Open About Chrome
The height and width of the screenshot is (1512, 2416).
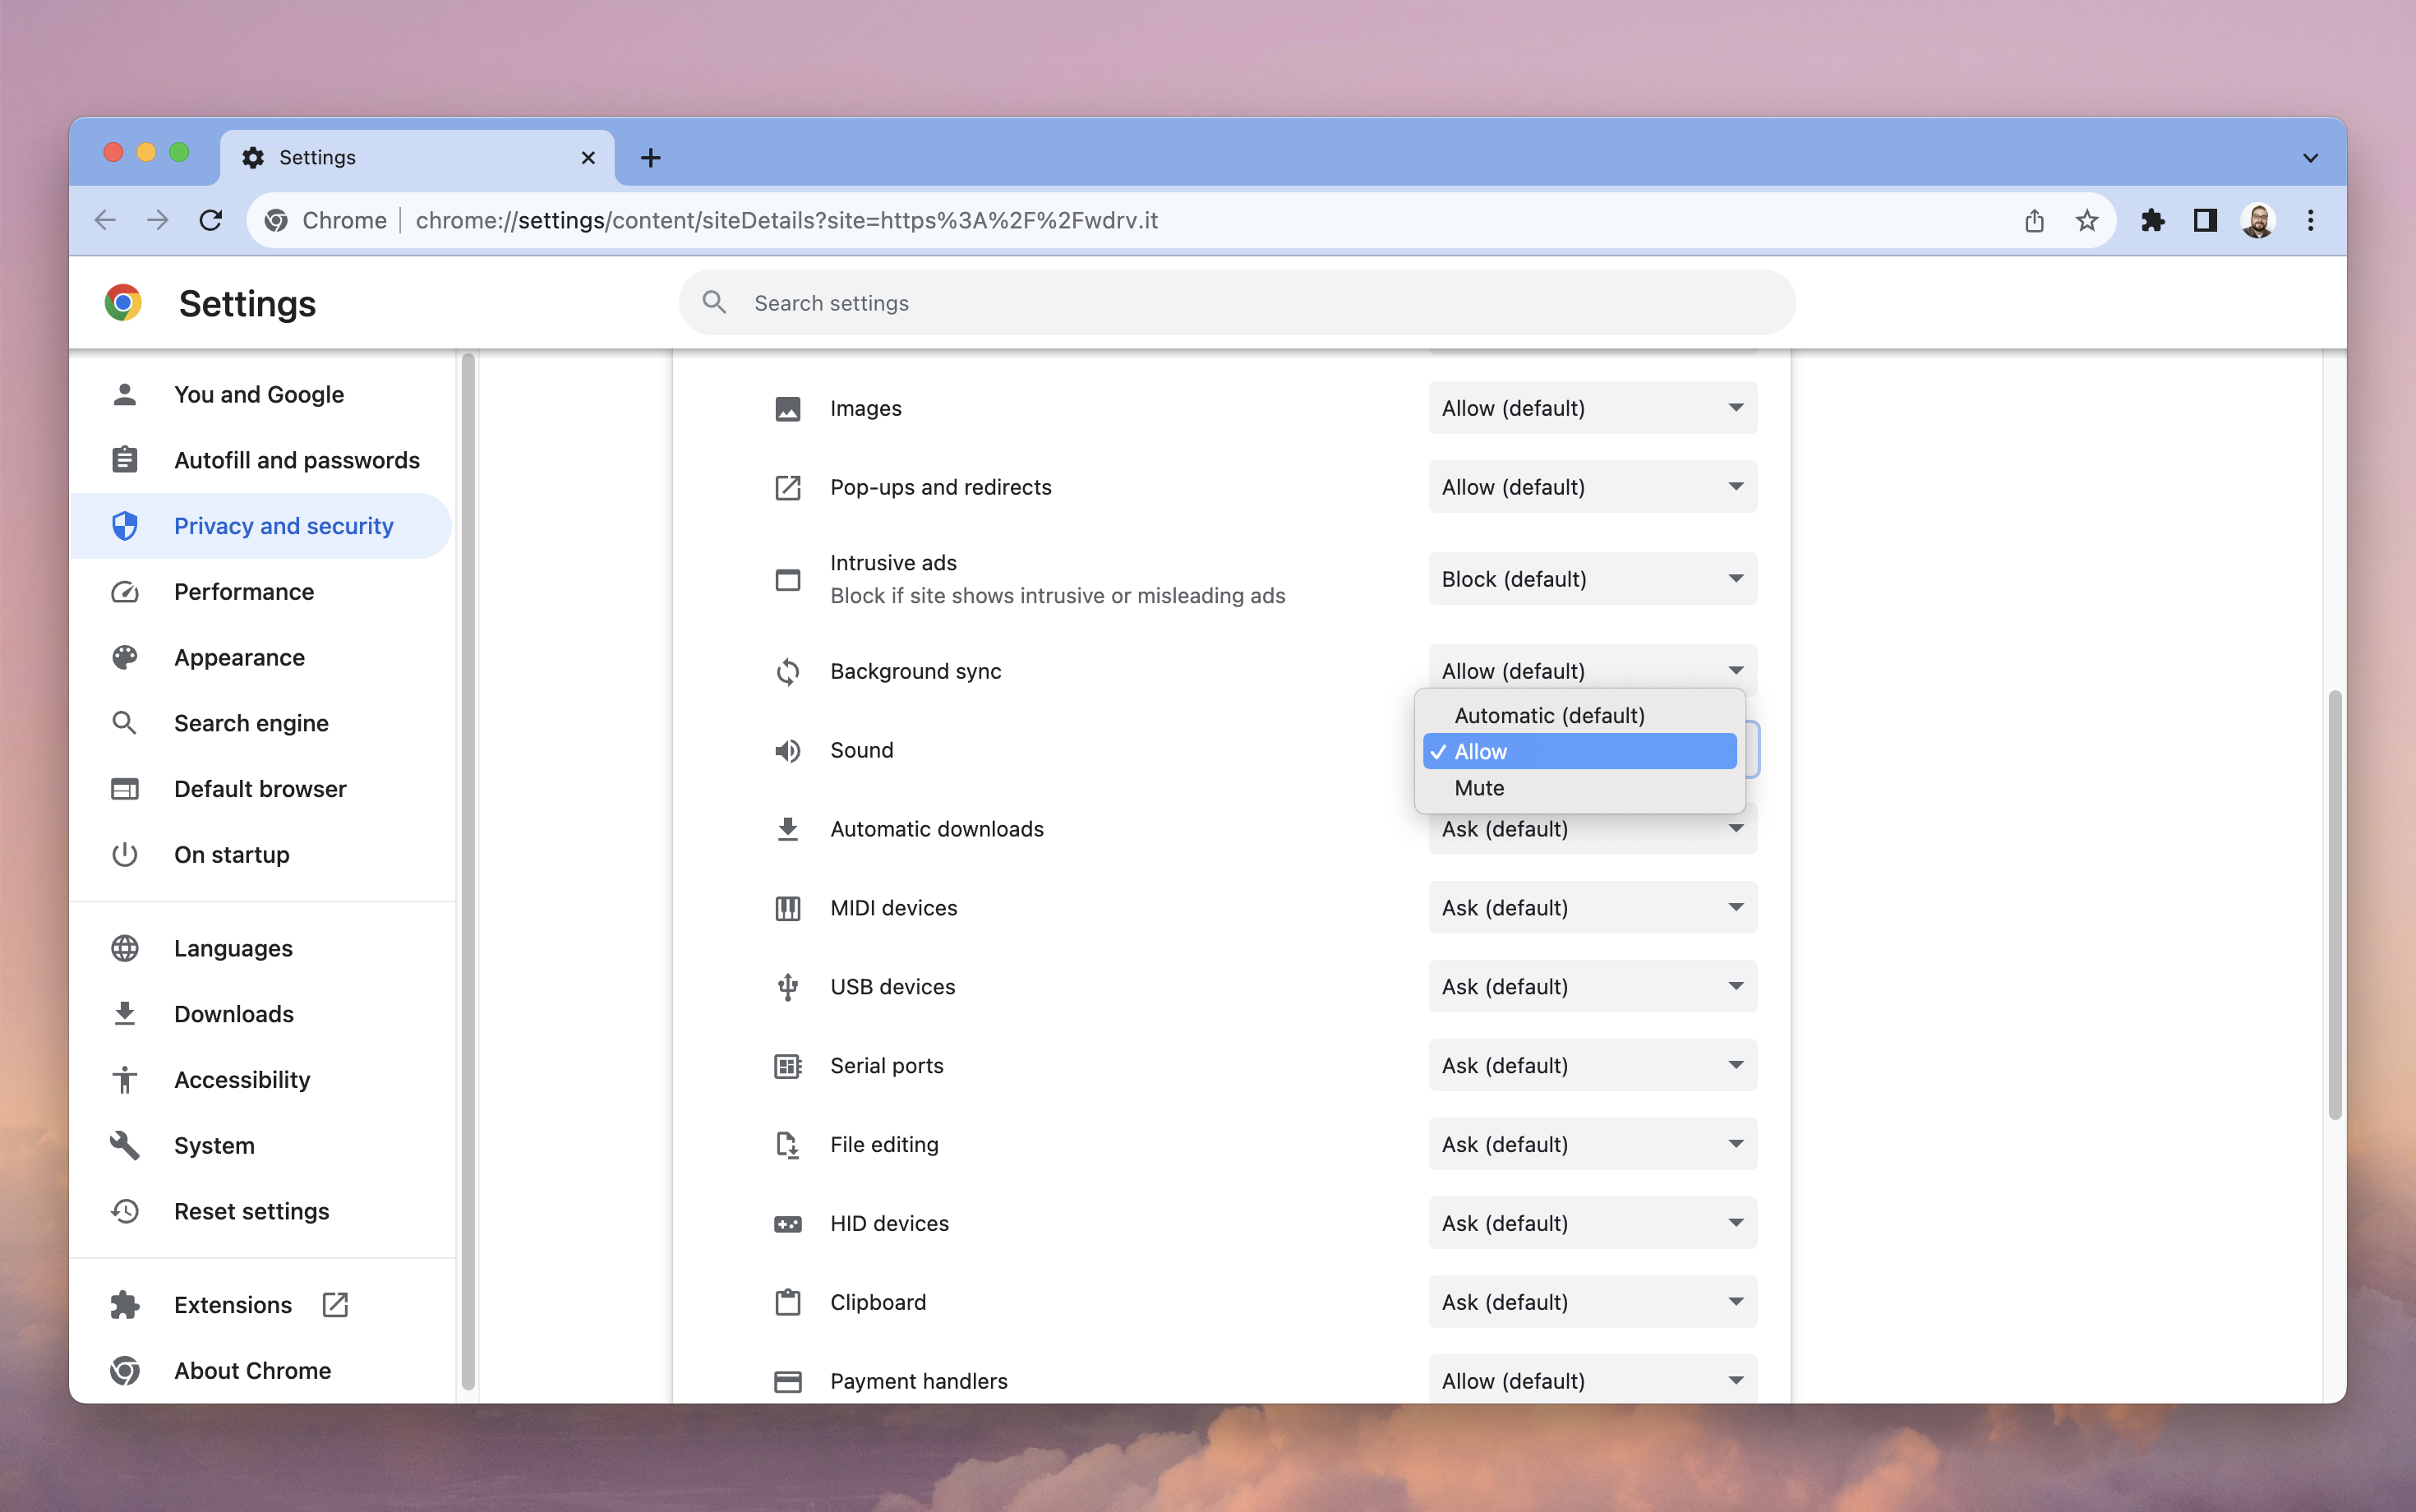pos(252,1370)
